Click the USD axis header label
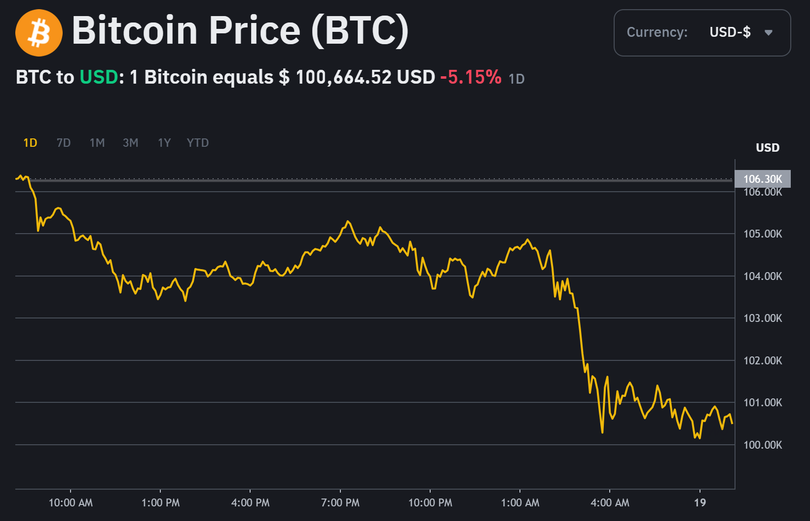The height and width of the screenshot is (521, 810). click(x=767, y=148)
